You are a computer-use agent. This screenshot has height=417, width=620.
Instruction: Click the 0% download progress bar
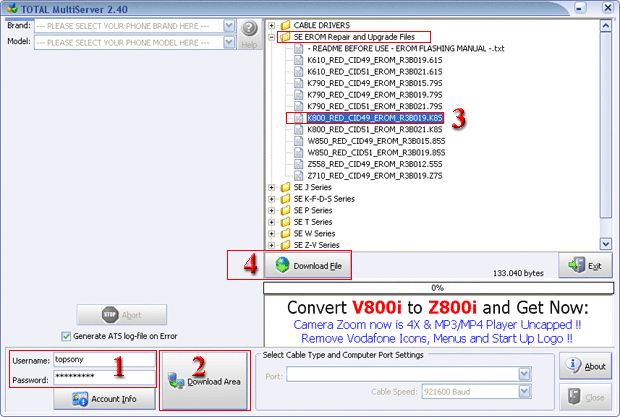(438, 288)
